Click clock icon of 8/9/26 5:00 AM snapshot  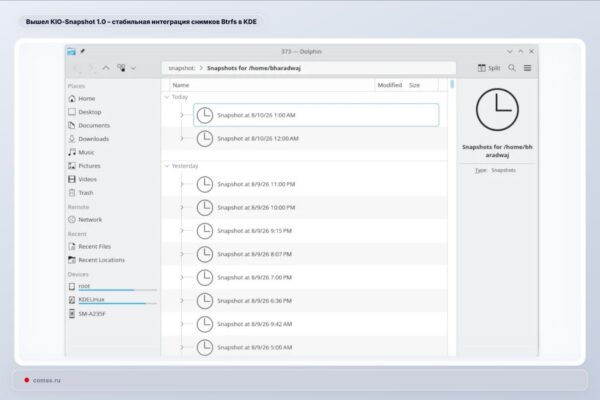pyautogui.click(x=205, y=348)
